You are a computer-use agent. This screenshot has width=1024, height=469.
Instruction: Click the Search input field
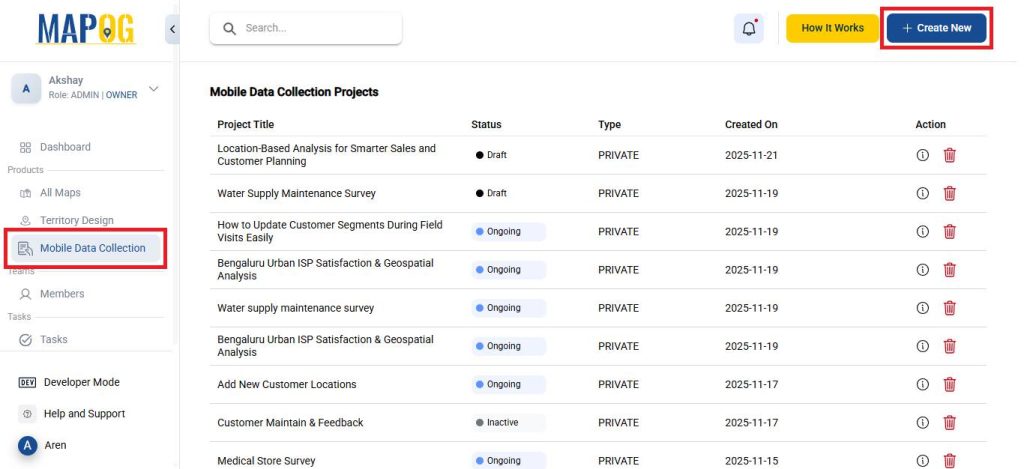tap(306, 28)
